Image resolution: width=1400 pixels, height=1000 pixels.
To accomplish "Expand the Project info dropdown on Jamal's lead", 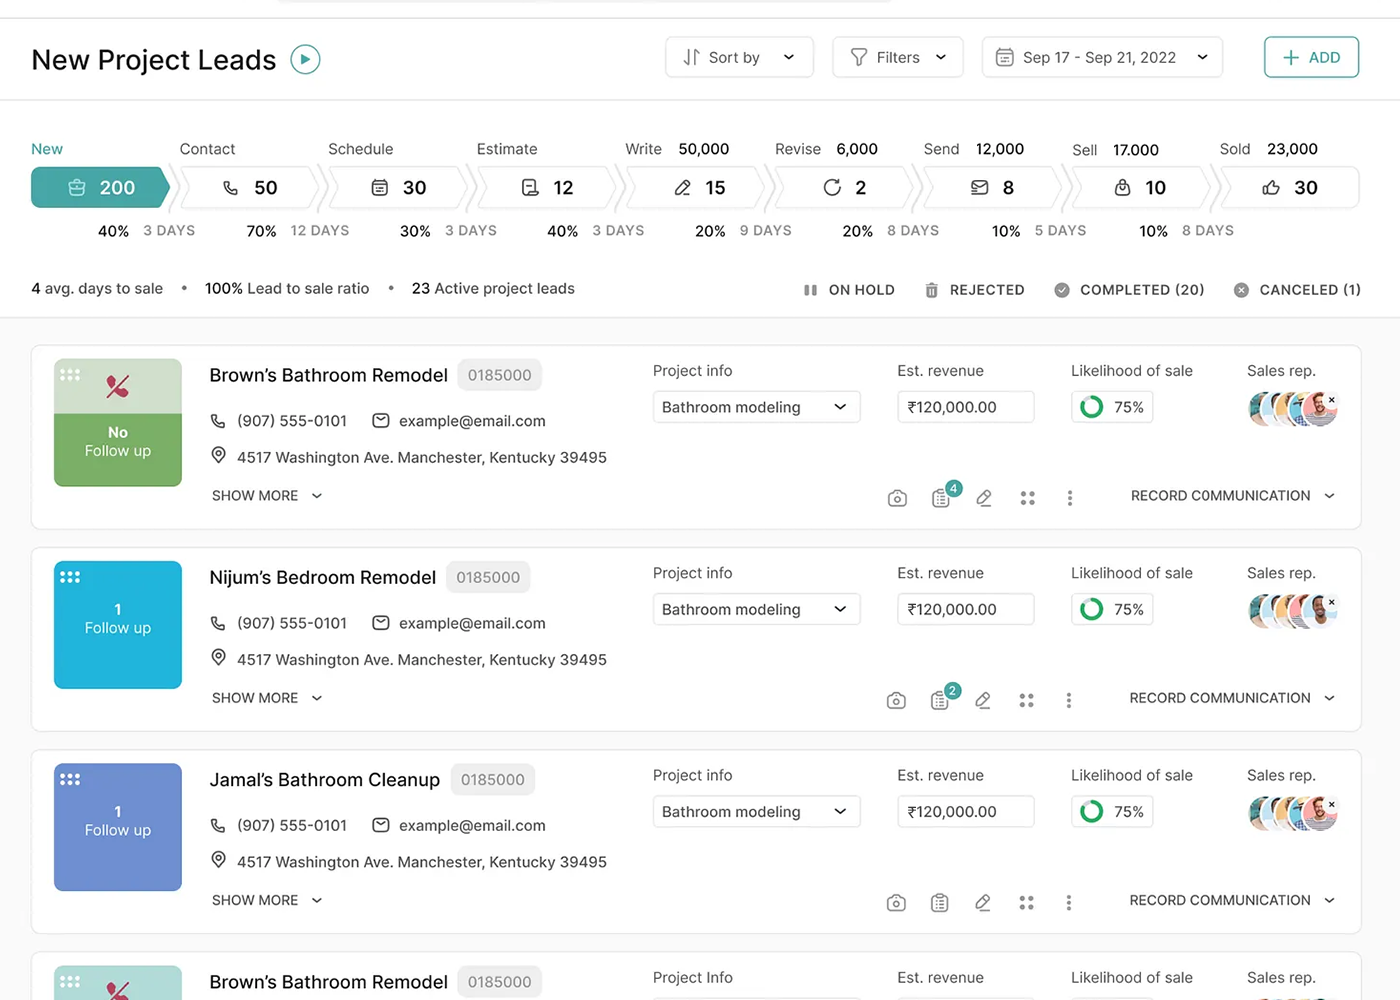I will (x=756, y=811).
